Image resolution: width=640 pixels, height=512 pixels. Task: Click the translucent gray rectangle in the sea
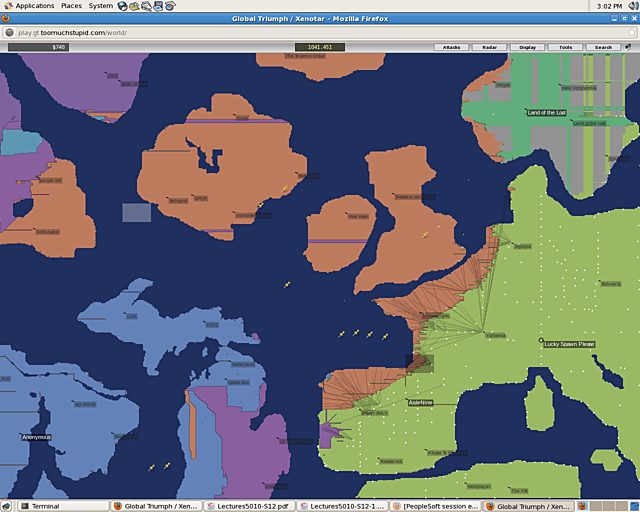point(137,213)
